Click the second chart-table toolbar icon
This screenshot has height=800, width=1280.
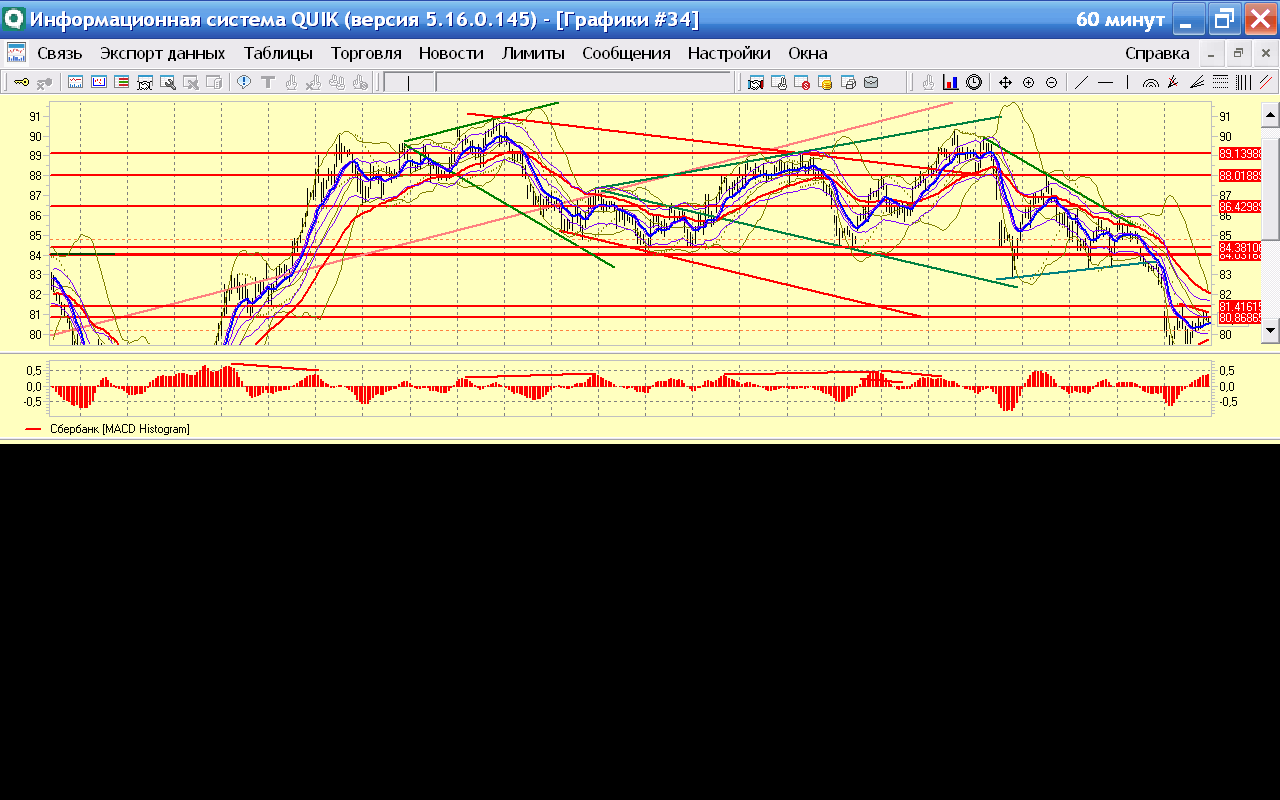click(98, 82)
